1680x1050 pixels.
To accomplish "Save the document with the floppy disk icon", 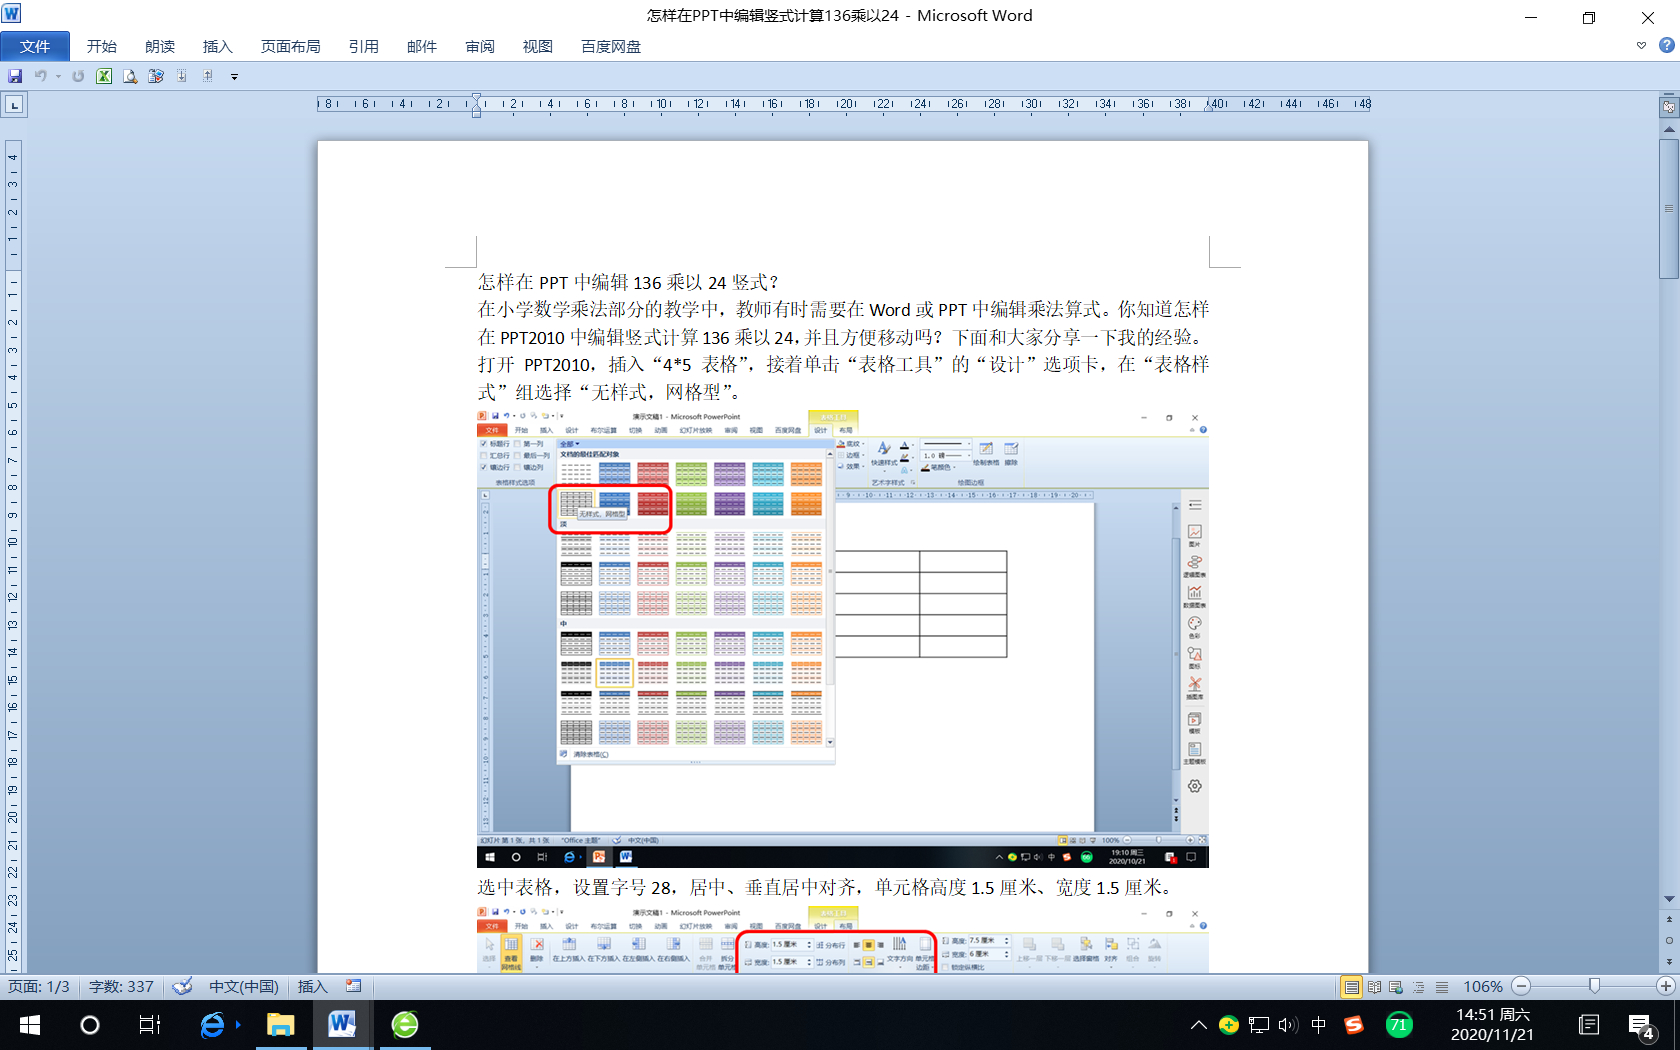I will (x=15, y=76).
